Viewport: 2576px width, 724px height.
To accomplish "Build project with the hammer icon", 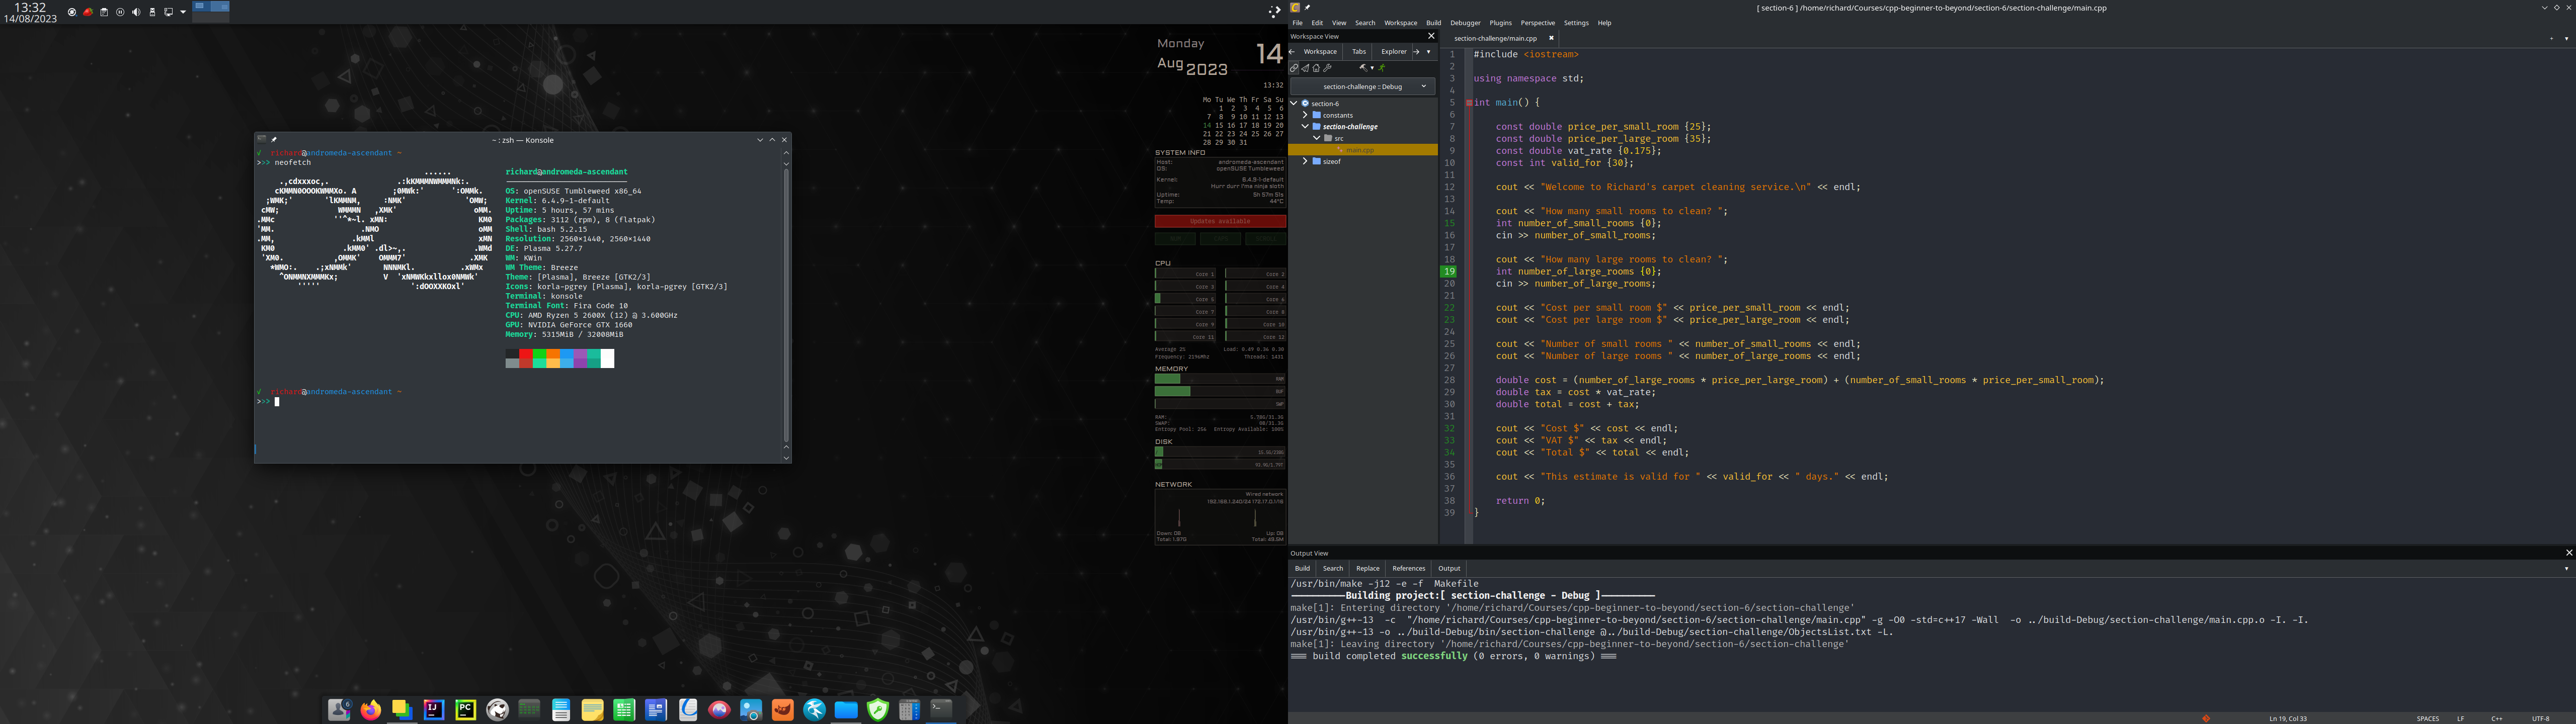I will 1363,68.
